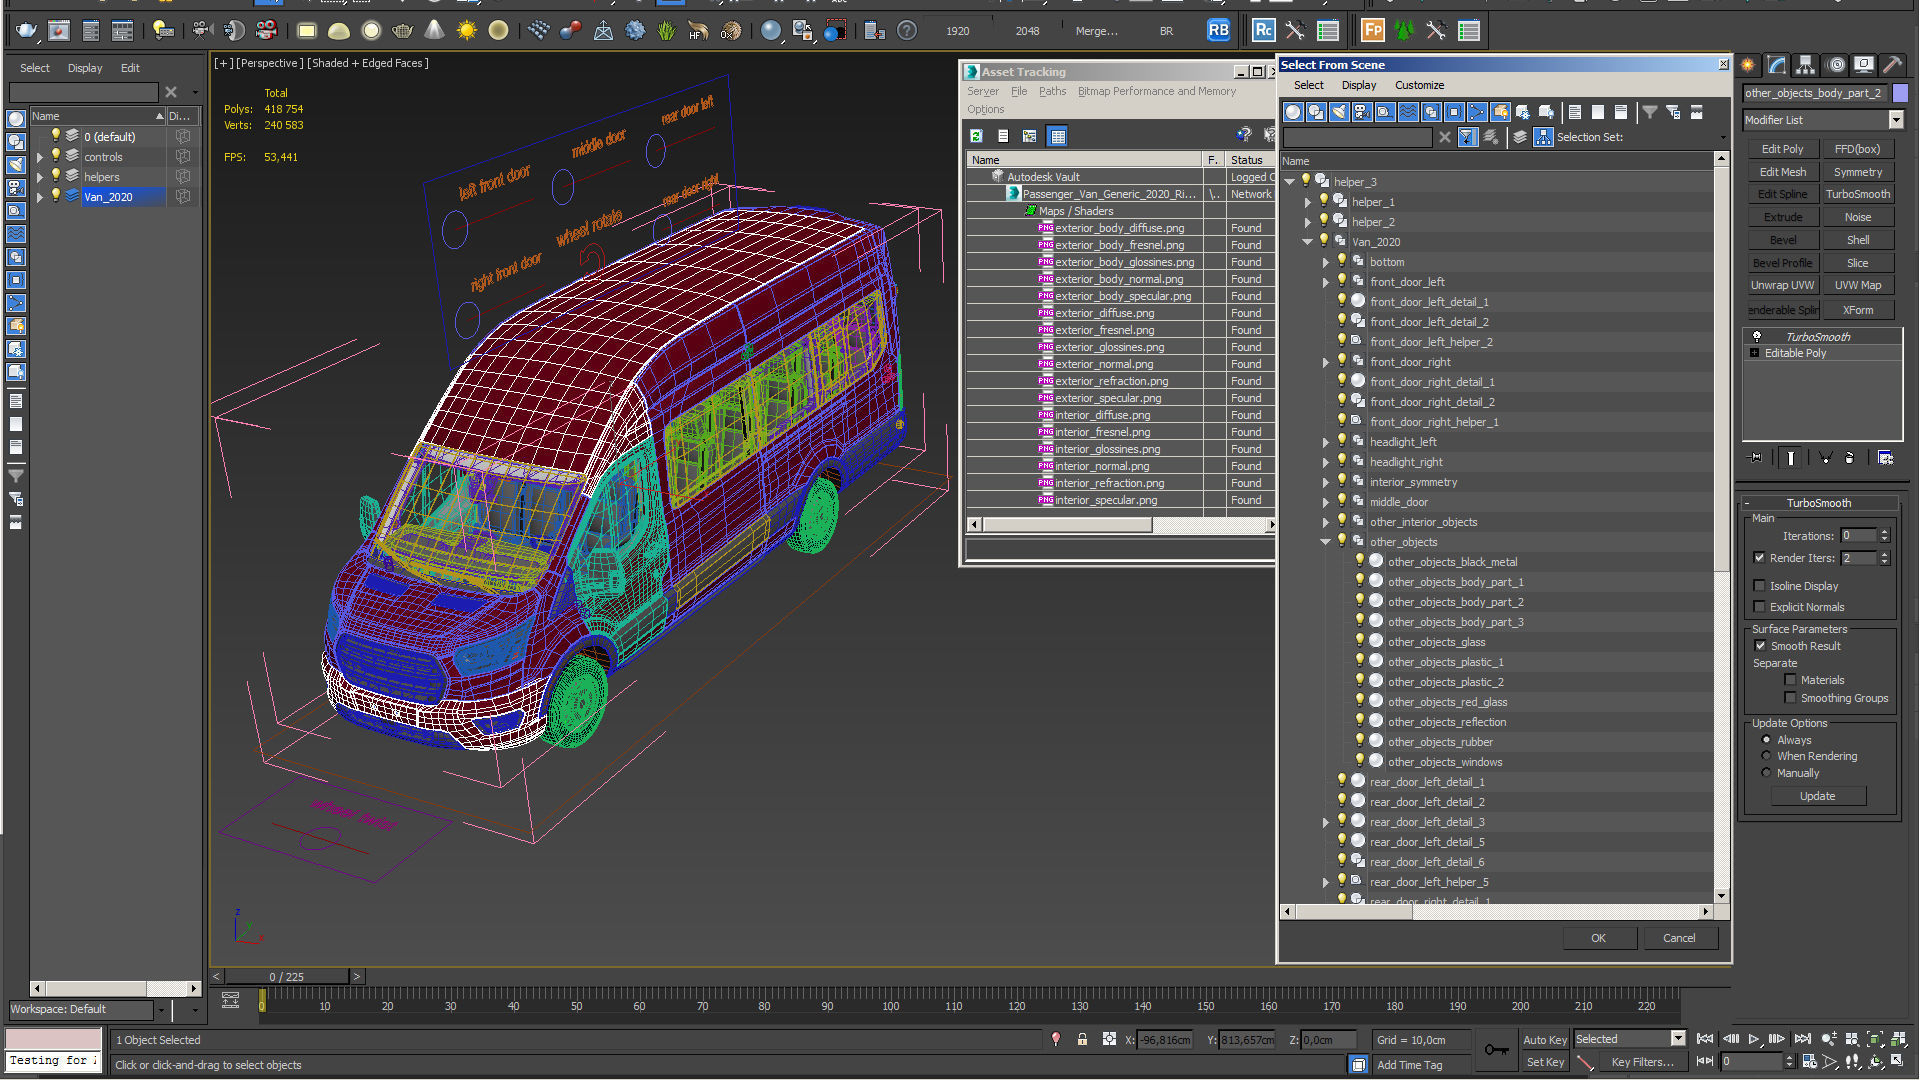Viewport: 1920px width, 1080px height.
Task: Click the sun light icon in toolbar
Action: coord(467,31)
